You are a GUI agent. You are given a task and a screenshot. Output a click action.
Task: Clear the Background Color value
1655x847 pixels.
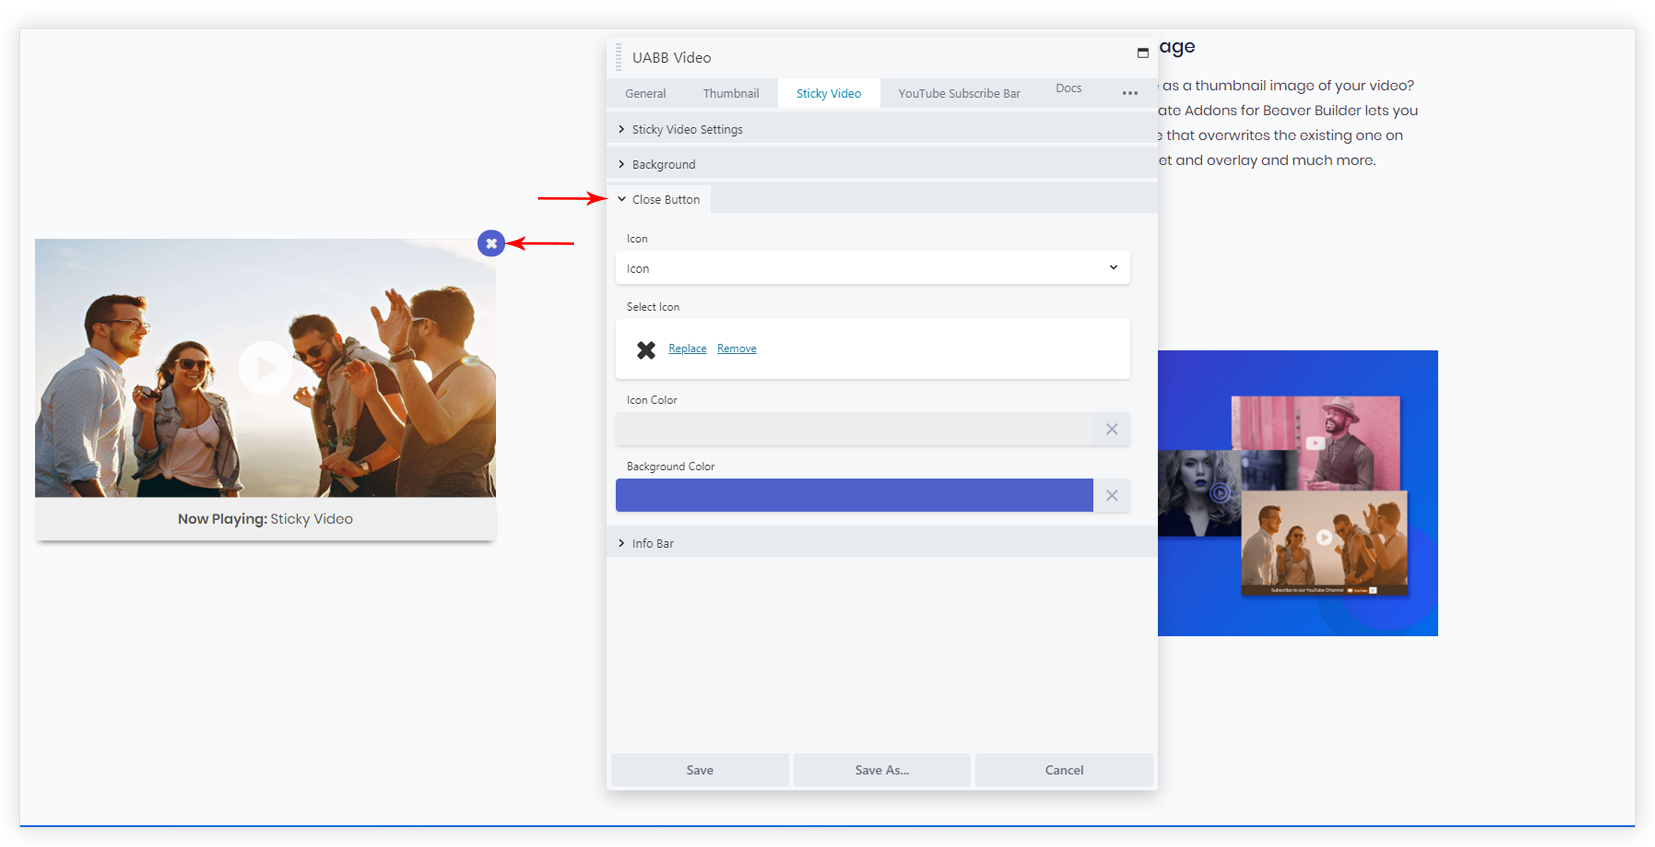tap(1111, 495)
